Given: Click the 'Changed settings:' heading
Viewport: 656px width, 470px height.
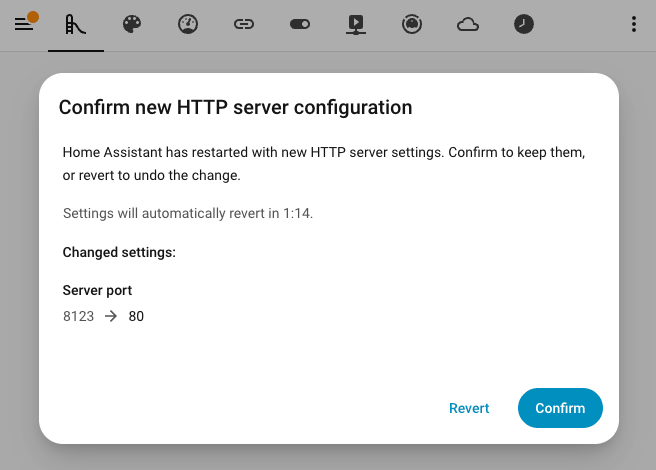Looking at the screenshot, I should pyautogui.click(x=119, y=252).
